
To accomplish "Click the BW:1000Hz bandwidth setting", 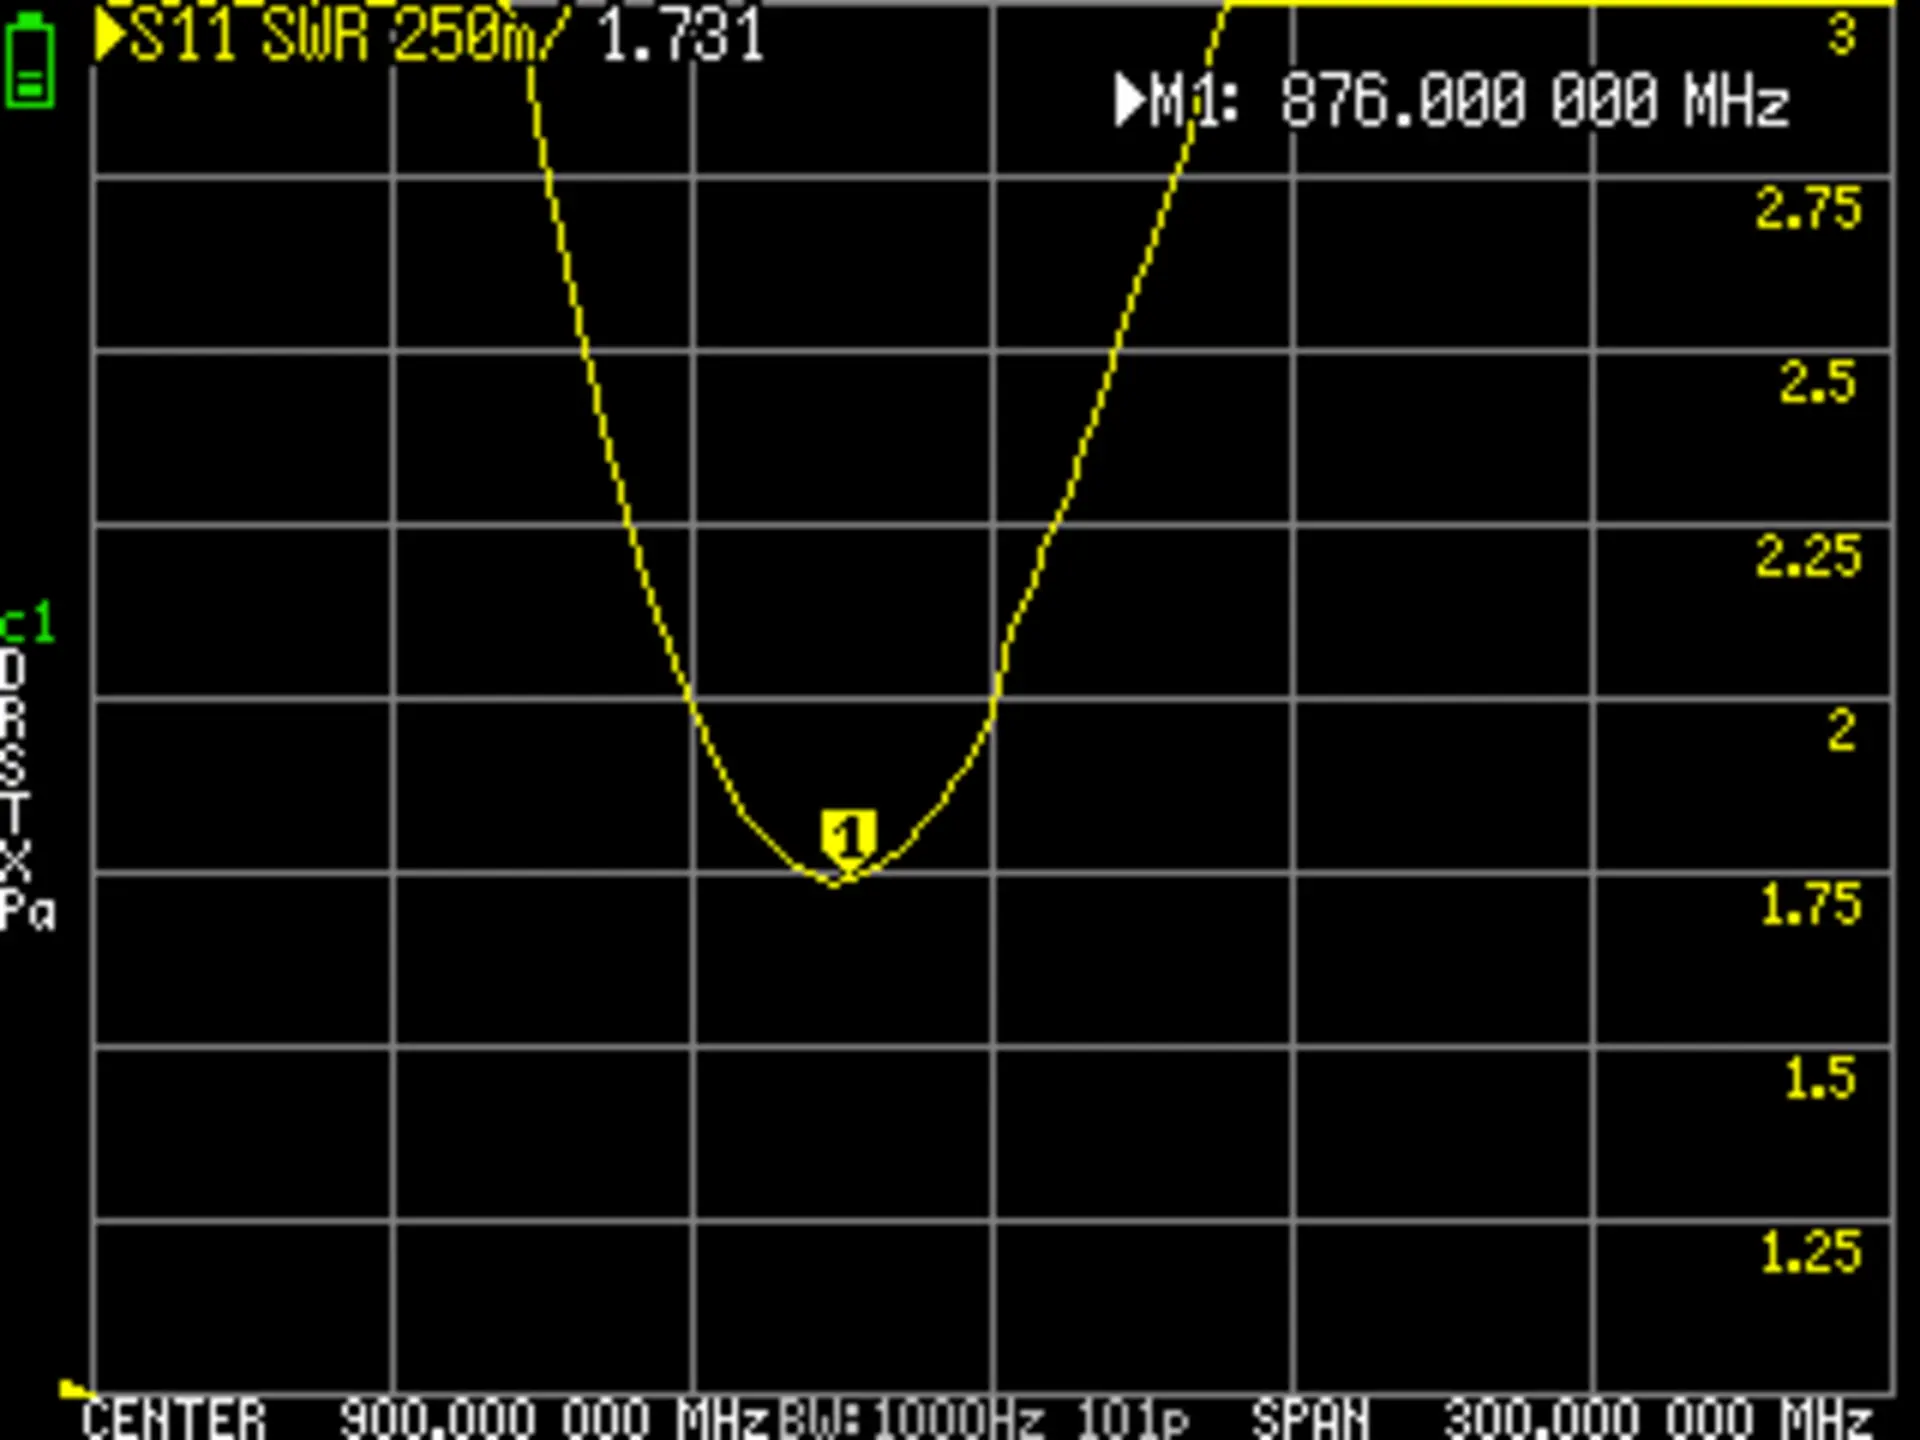I will pyautogui.click(x=911, y=1420).
